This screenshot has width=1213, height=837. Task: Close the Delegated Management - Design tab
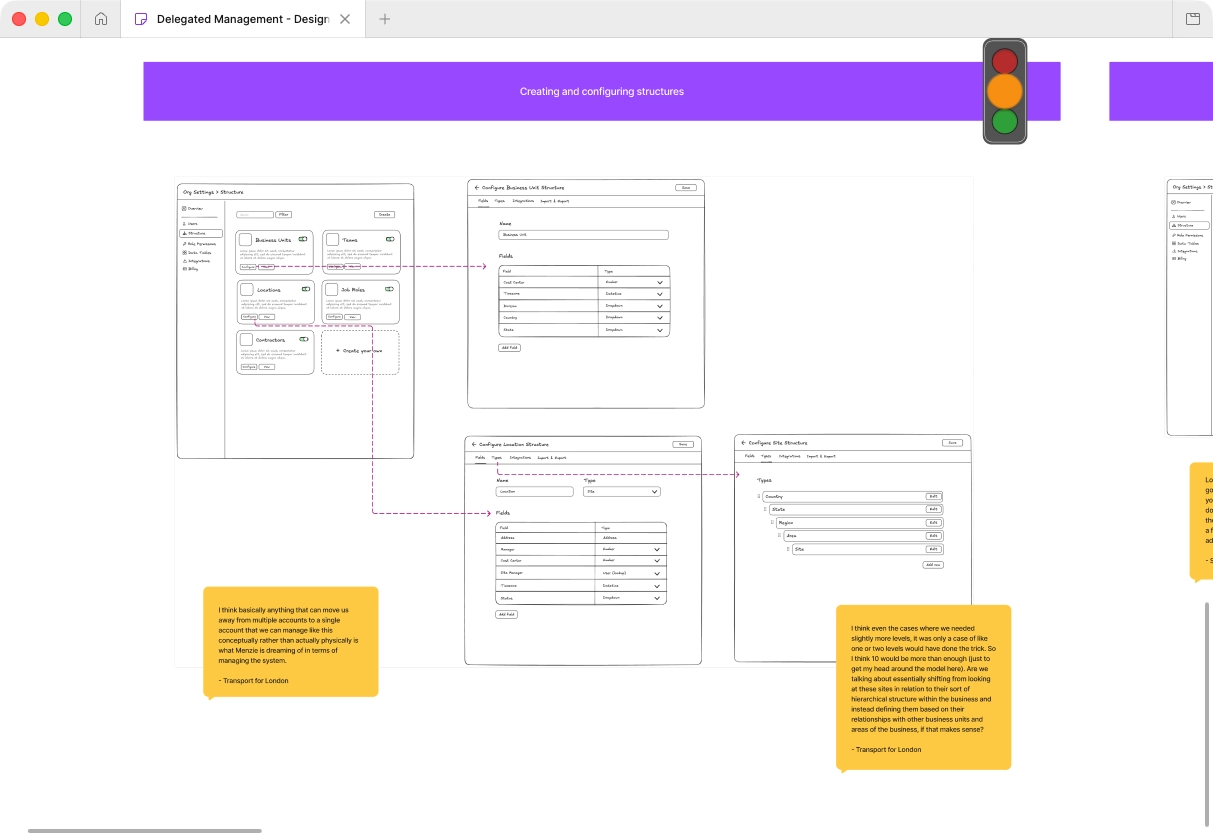(x=345, y=19)
